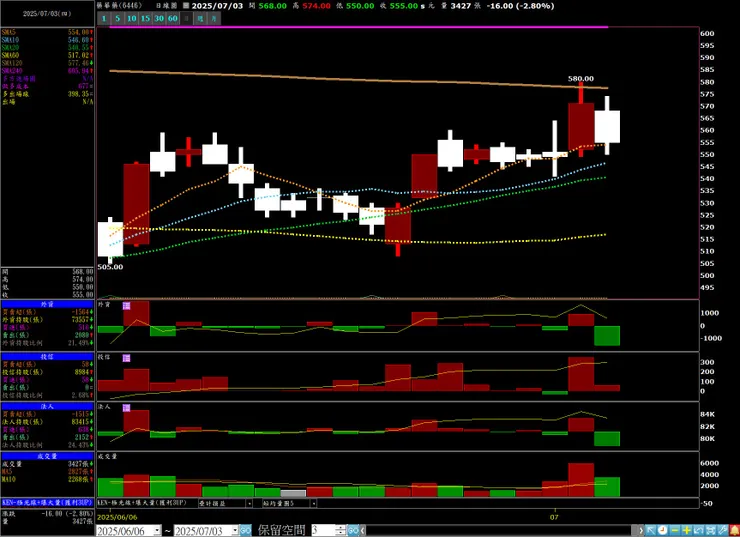740x537 pixels.
Task: Select the 5-minute timeframe tab
Action: point(118,18)
